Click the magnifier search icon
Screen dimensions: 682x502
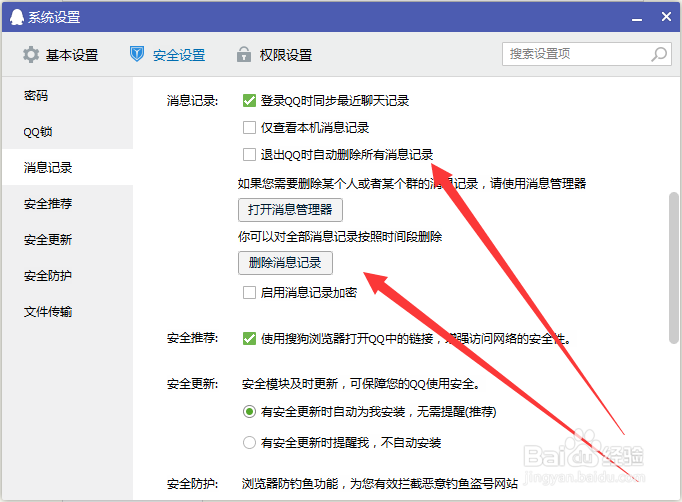point(659,54)
